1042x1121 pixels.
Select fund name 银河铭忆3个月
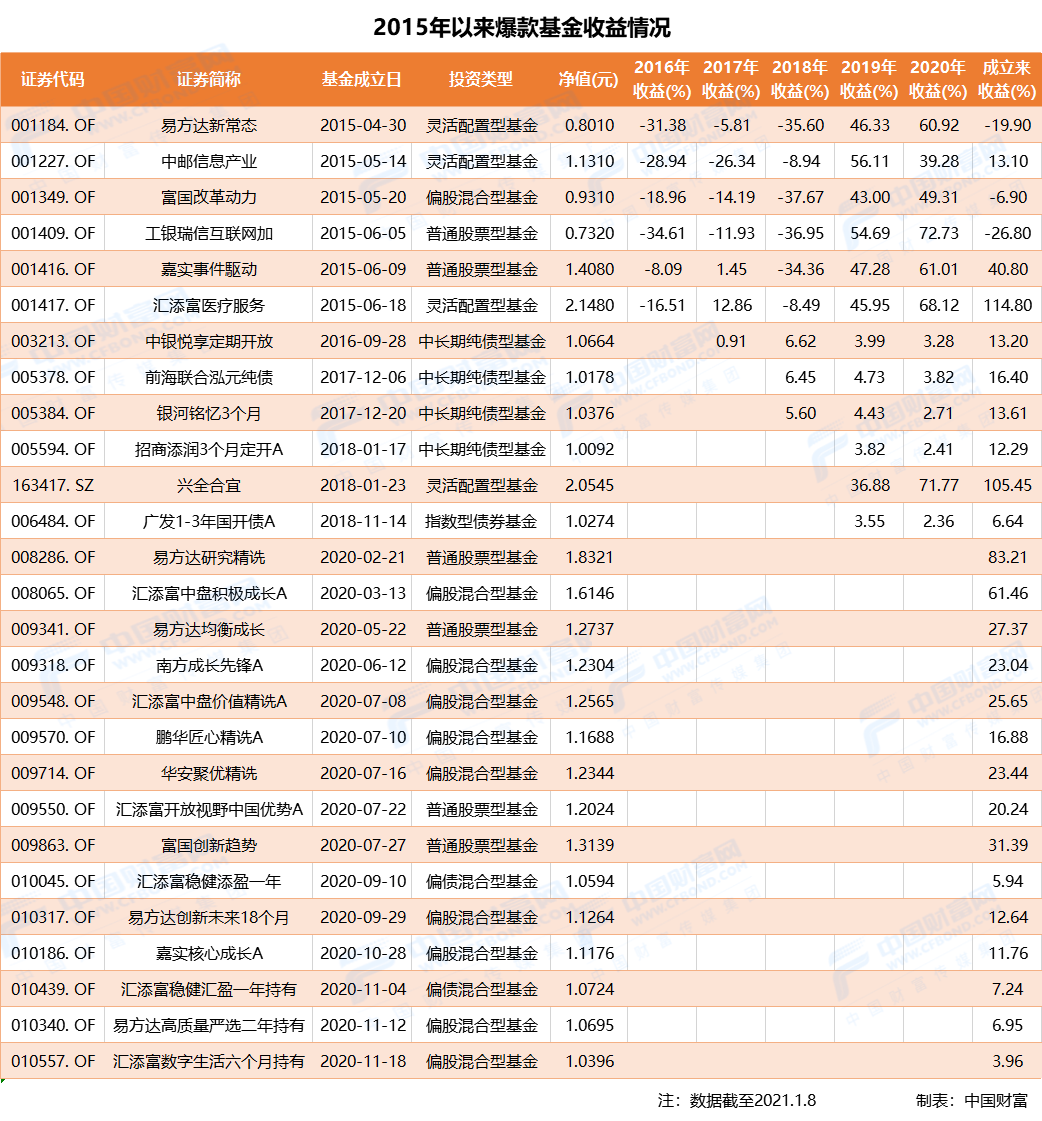point(208,413)
